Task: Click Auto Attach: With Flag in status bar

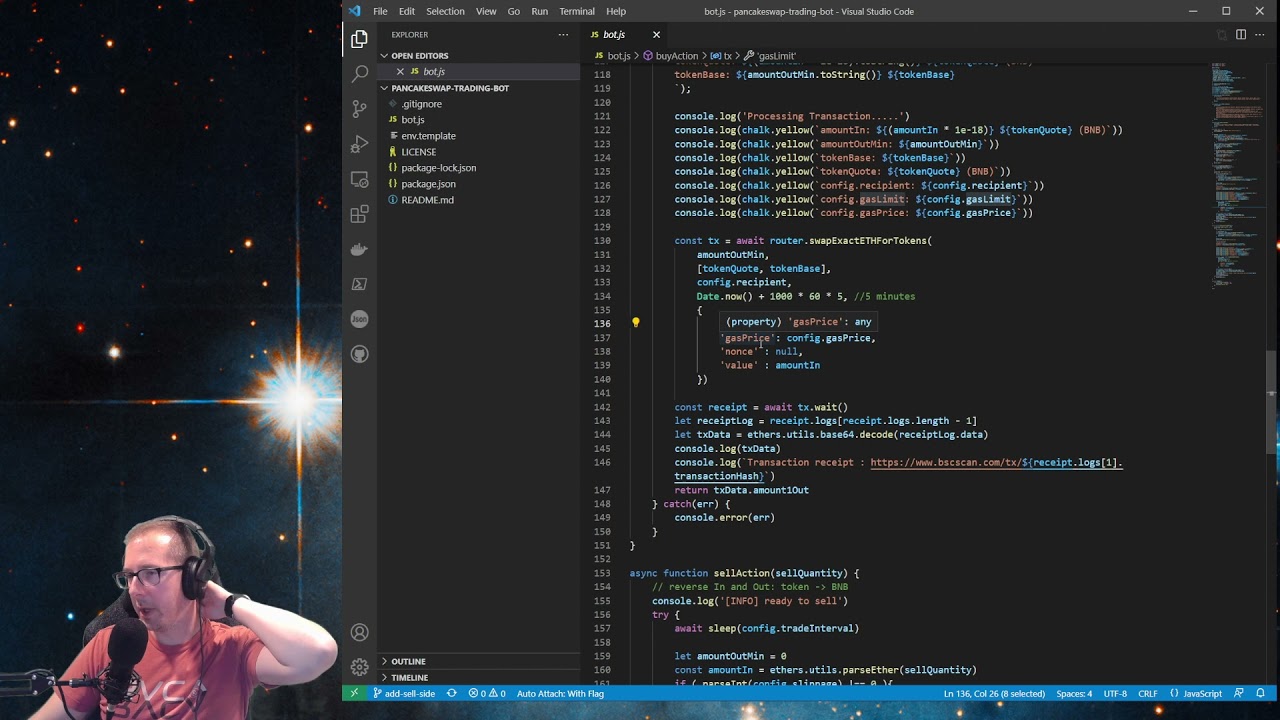Action: pos(560,693)
